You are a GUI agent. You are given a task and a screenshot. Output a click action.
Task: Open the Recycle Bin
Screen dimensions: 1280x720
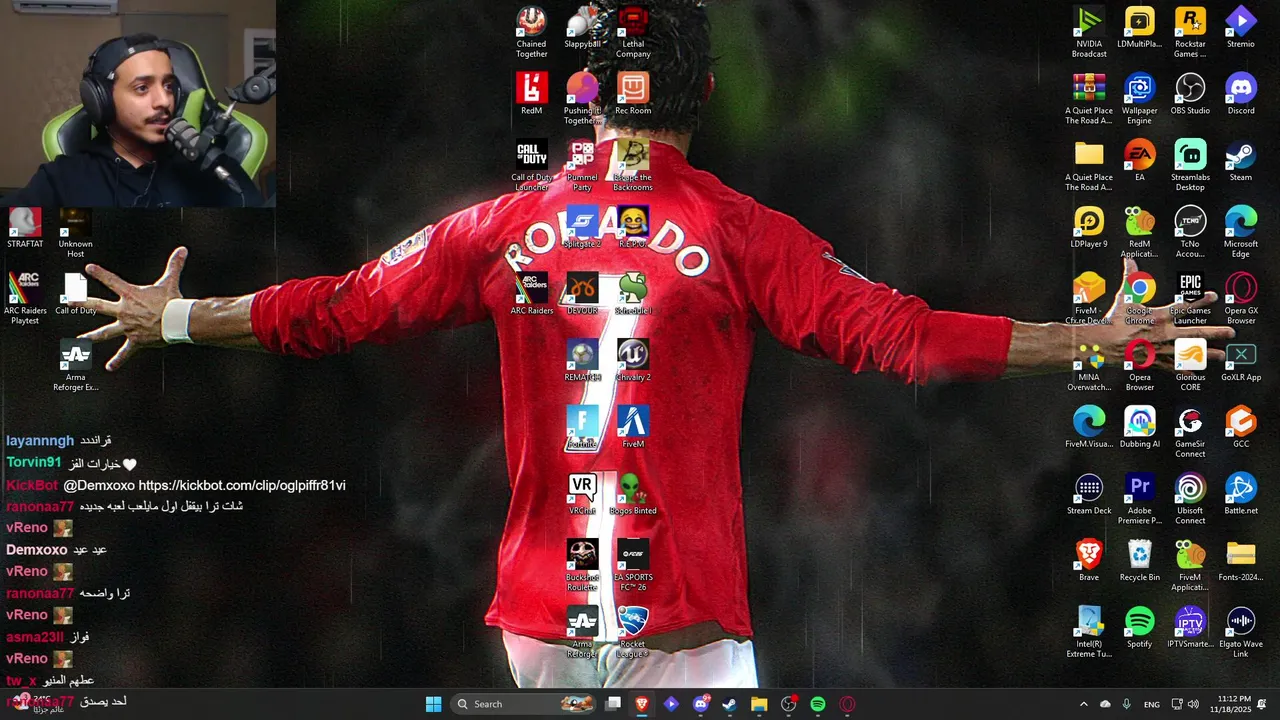1140,561
